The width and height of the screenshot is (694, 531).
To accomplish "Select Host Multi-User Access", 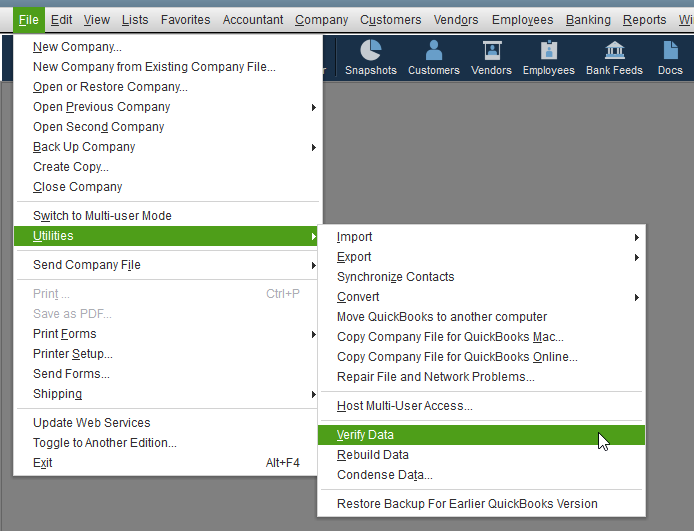I will (x=405, y=406).
